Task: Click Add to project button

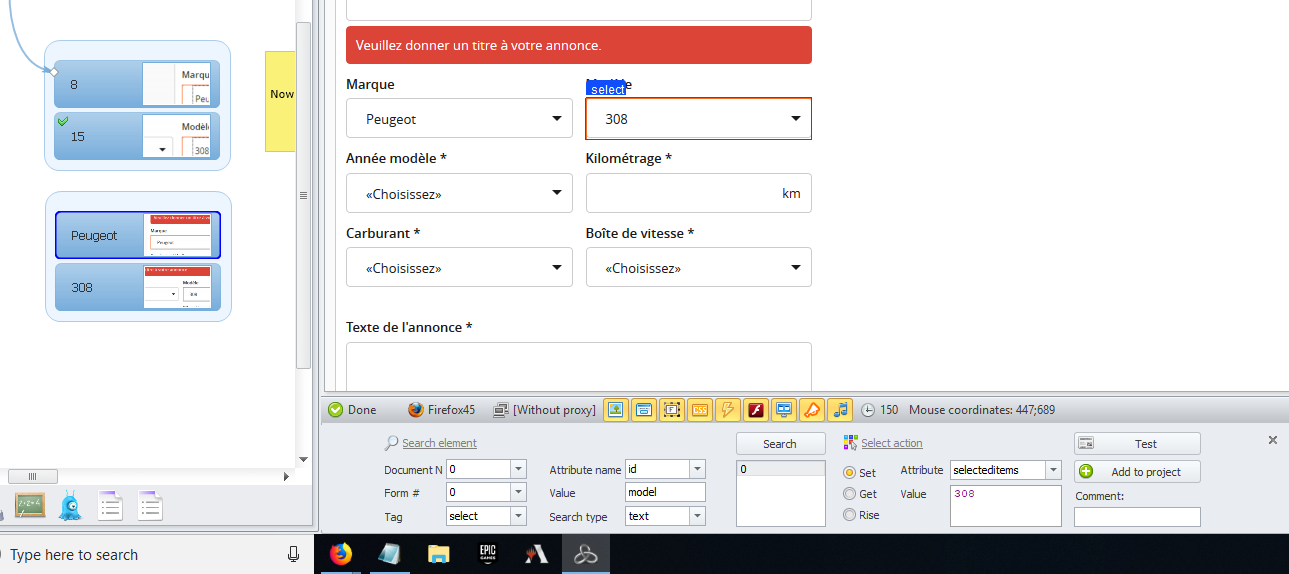Action: 1137,472
